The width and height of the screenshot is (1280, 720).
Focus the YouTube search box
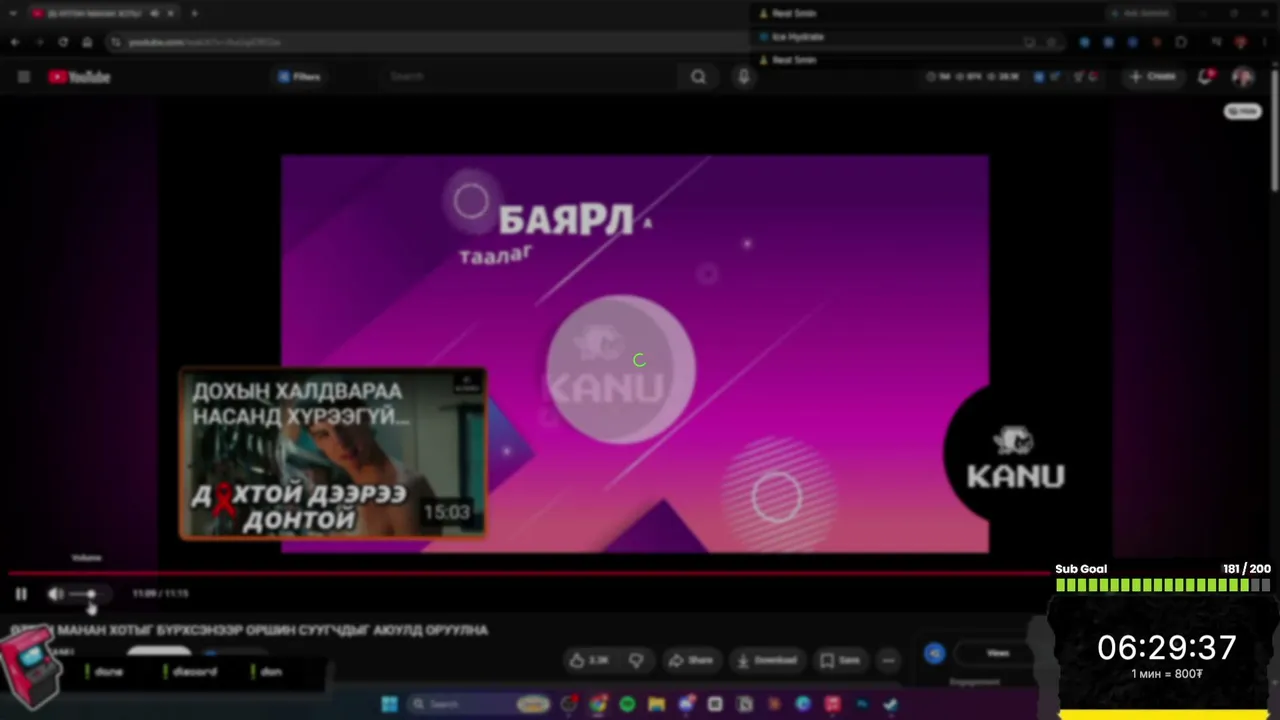tap(530, 76)
